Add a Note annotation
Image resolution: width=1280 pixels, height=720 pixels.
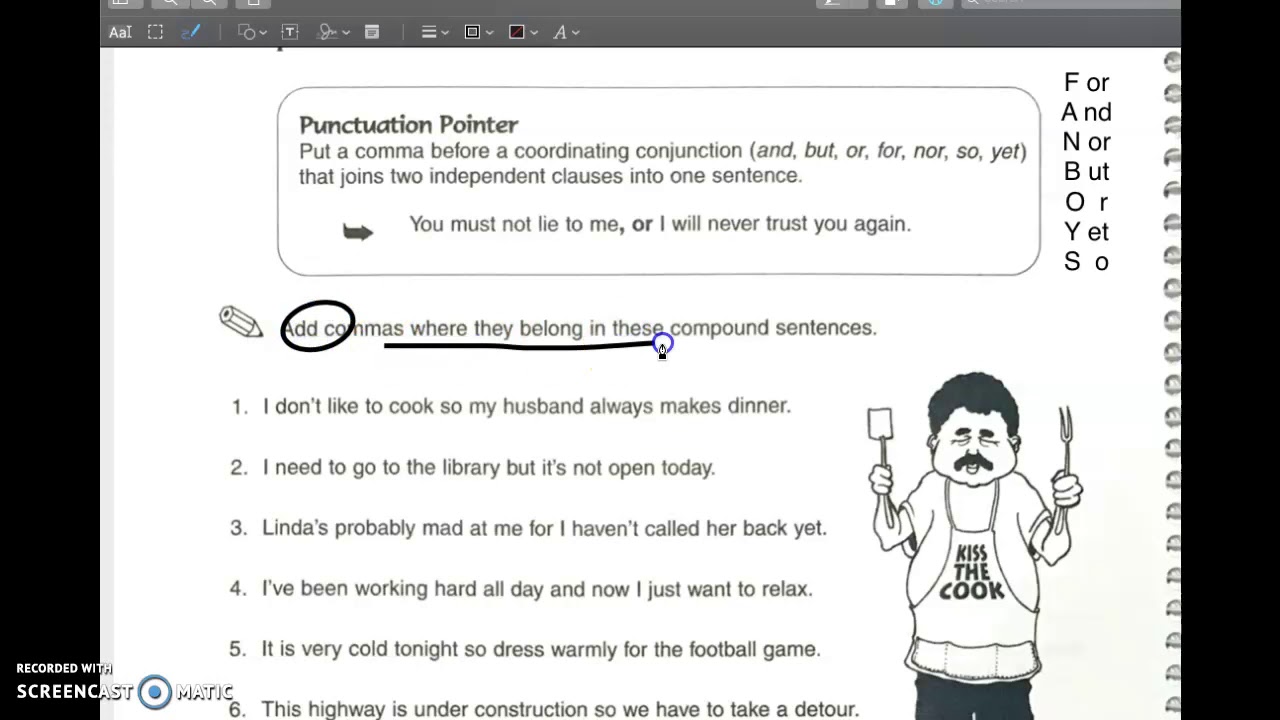(x=372, y=32)
